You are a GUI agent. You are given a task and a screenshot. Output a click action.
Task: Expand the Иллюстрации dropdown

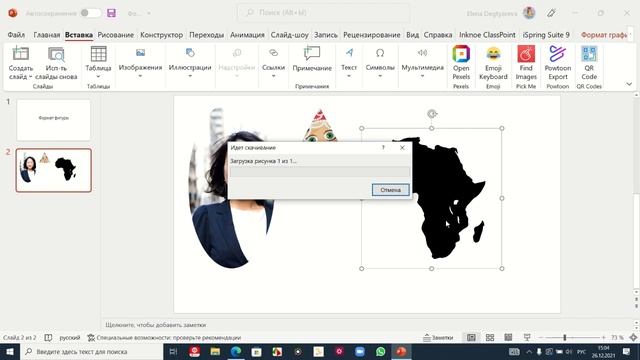(190, 76)
